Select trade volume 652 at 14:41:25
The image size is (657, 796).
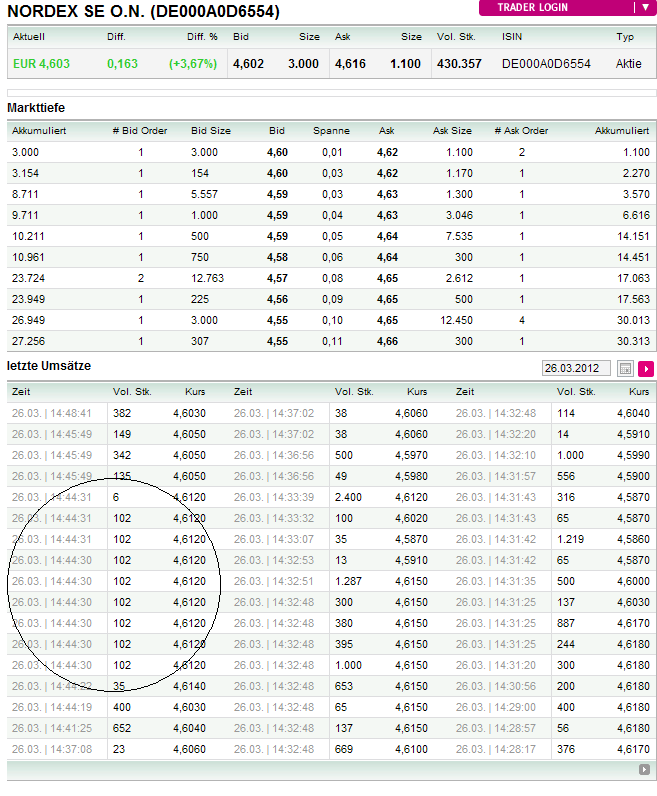[x=122, y=728]
